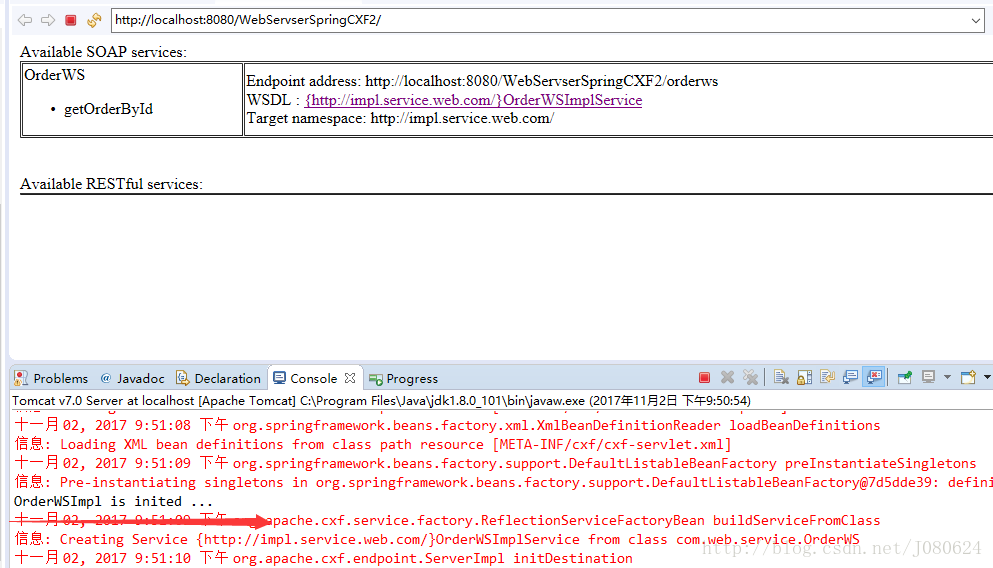
Task: Click the 'Loading XML bean definitions' console line
Action: coord(373,445)
